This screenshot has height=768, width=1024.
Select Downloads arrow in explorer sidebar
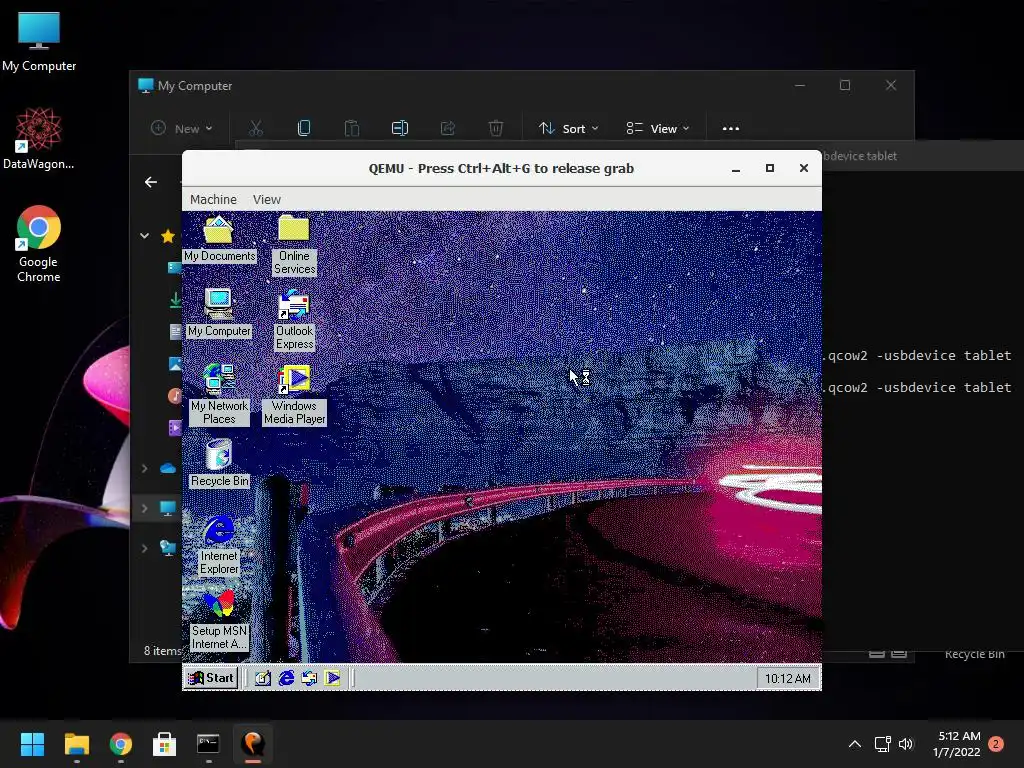coord(175,300)
